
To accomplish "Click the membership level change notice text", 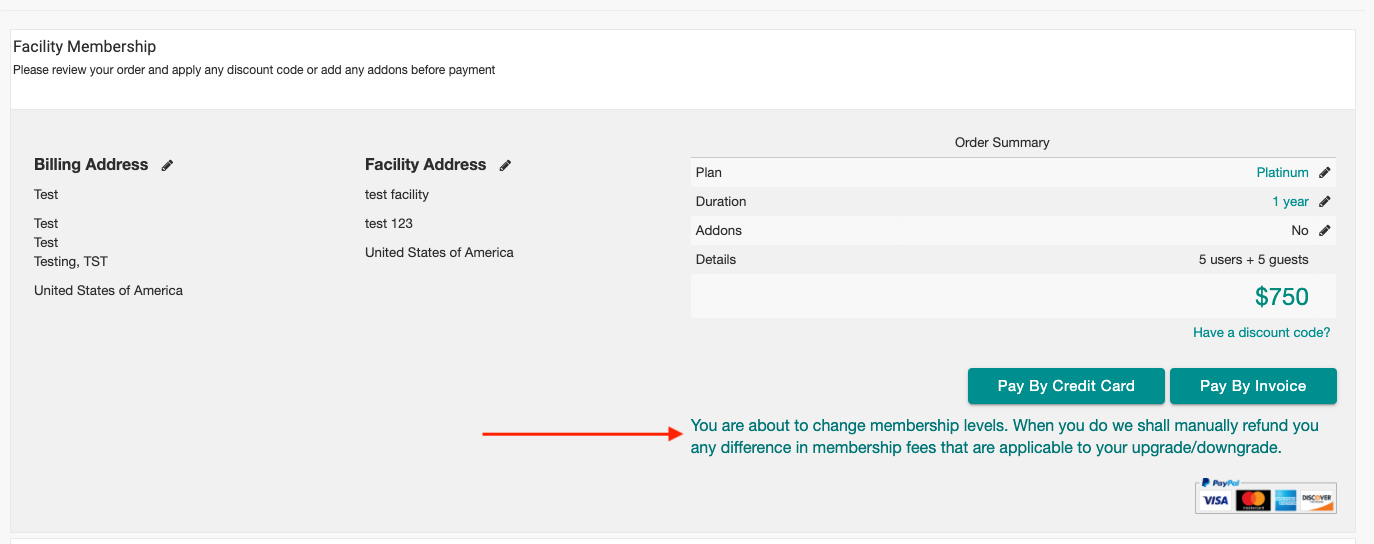I will pyautogui.click(x=1004, y=437).
